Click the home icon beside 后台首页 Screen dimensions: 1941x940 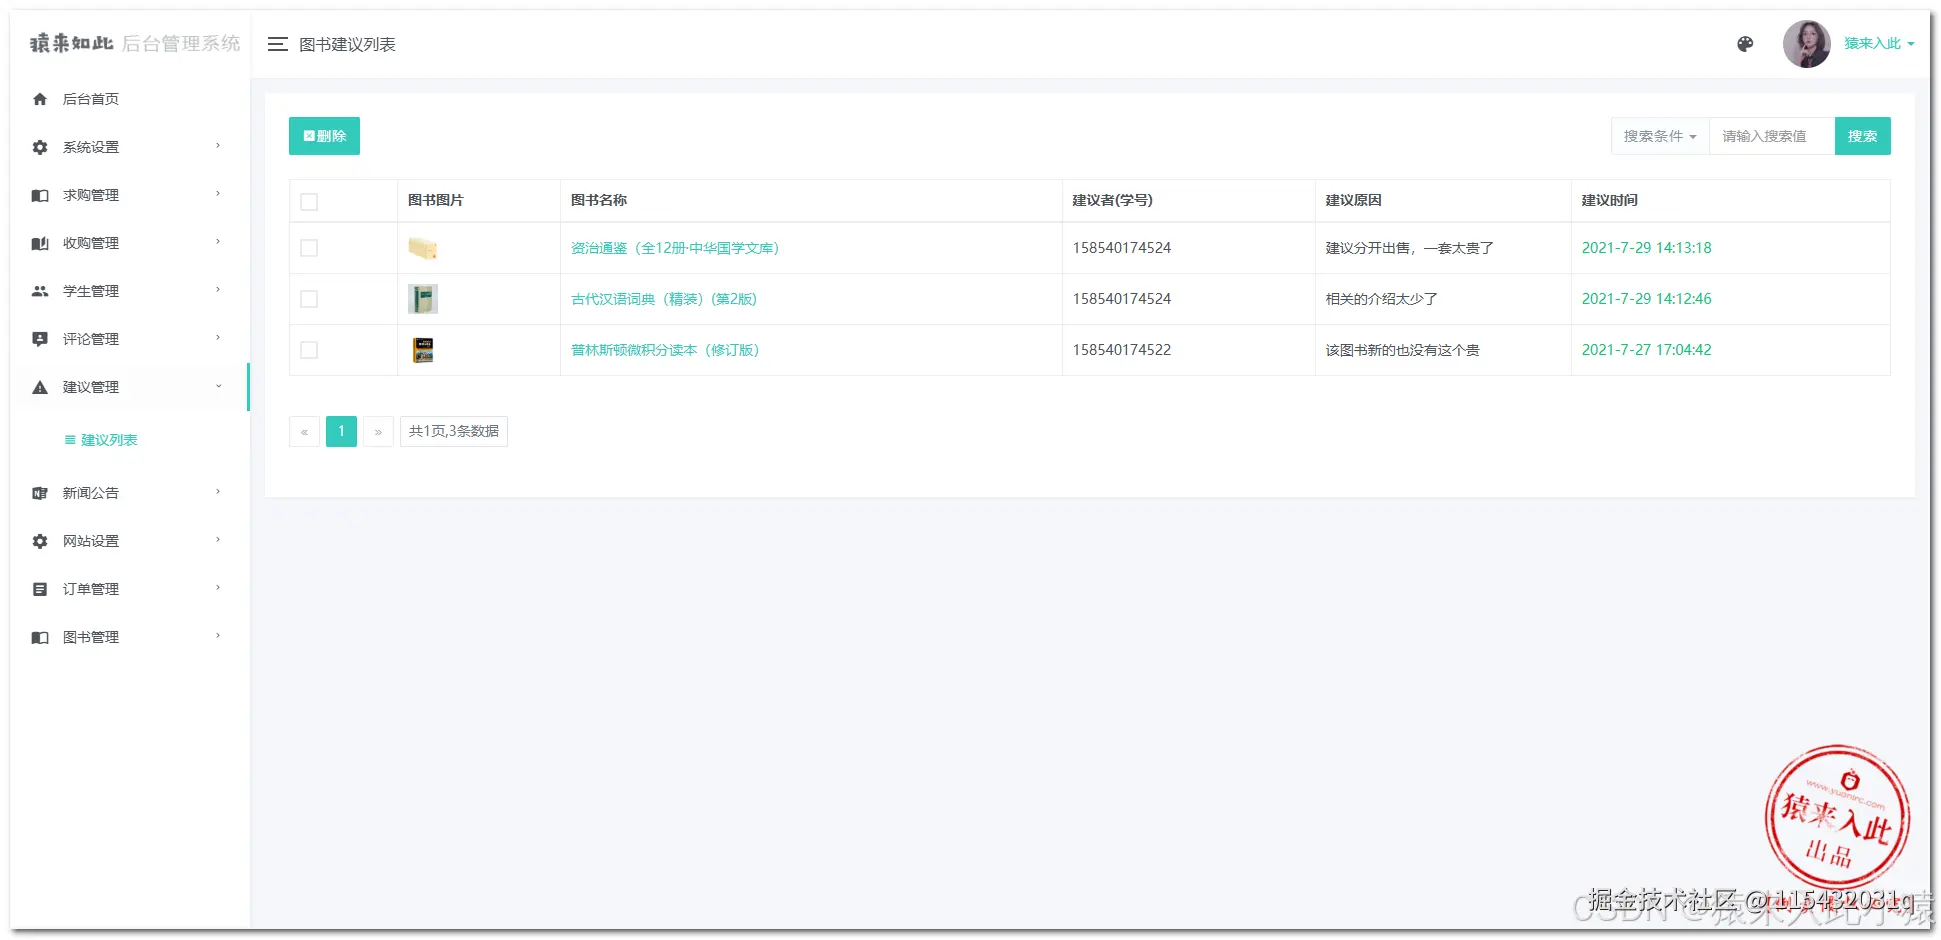click(x=40, y=99)
